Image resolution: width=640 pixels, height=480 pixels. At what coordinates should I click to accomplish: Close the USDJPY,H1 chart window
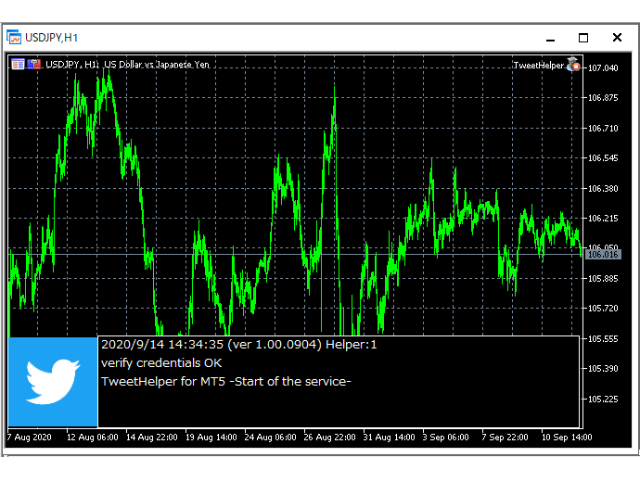point(619,37)
